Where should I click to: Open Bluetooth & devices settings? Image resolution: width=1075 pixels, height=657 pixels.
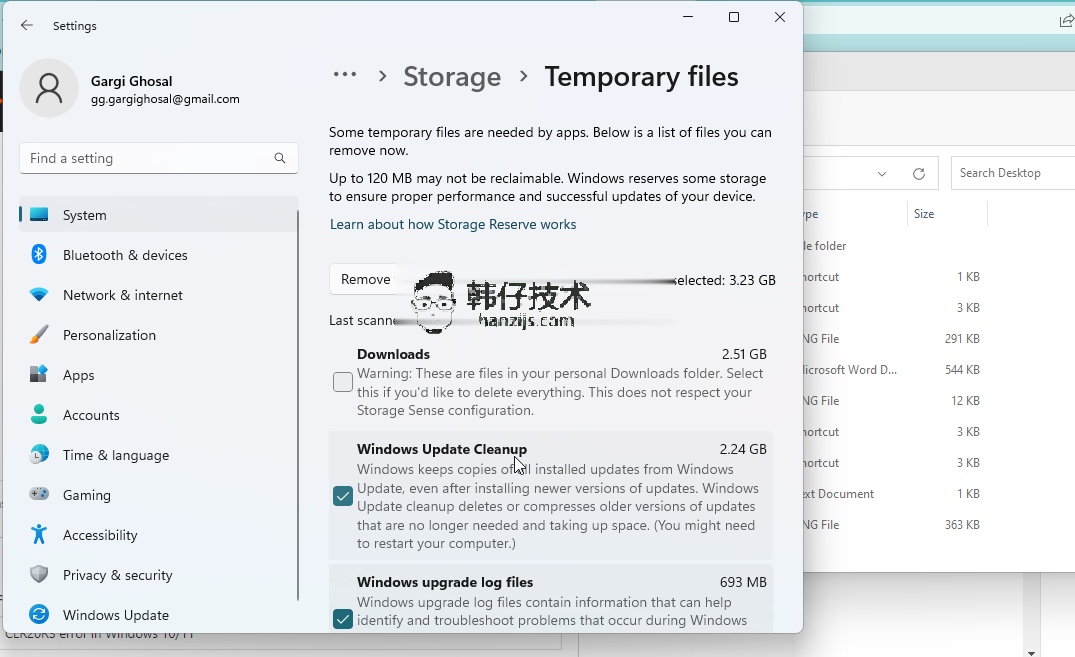(158, 255)
